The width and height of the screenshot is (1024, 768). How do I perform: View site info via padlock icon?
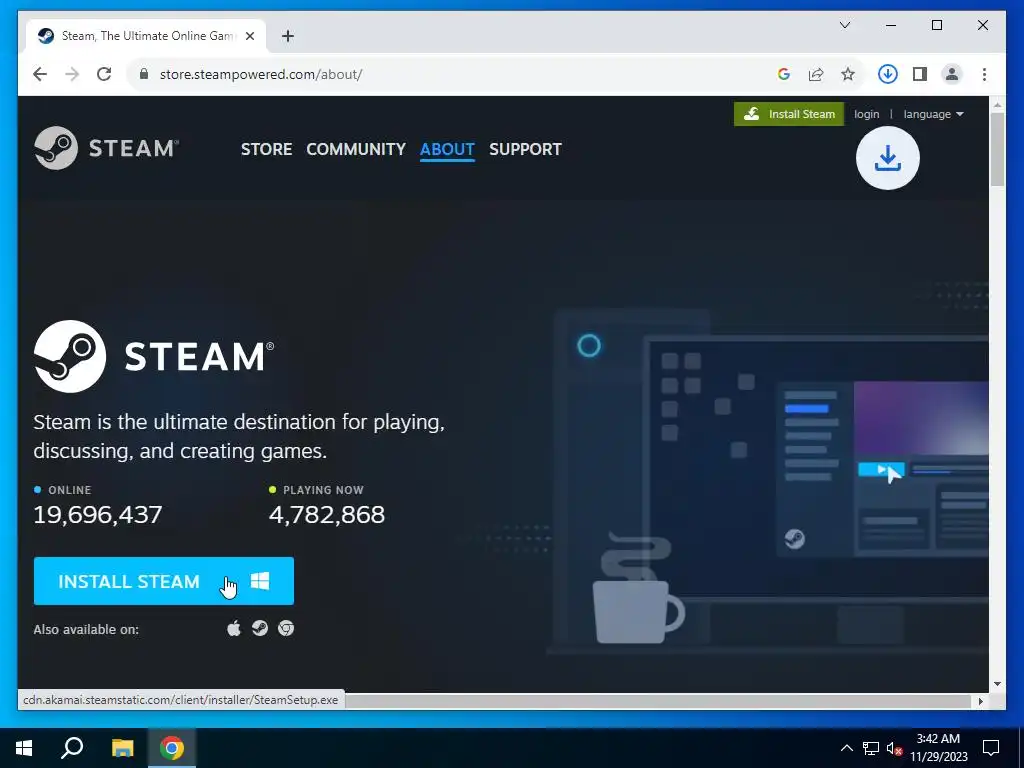144,74
